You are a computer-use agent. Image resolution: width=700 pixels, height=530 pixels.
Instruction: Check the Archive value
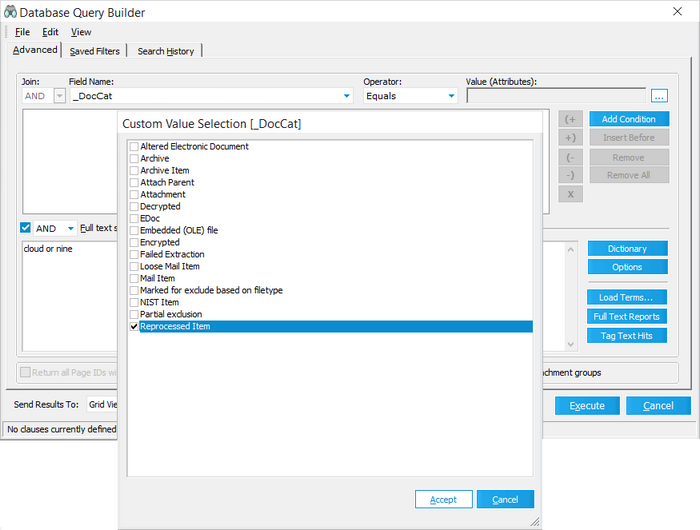(x=134, y=159)
